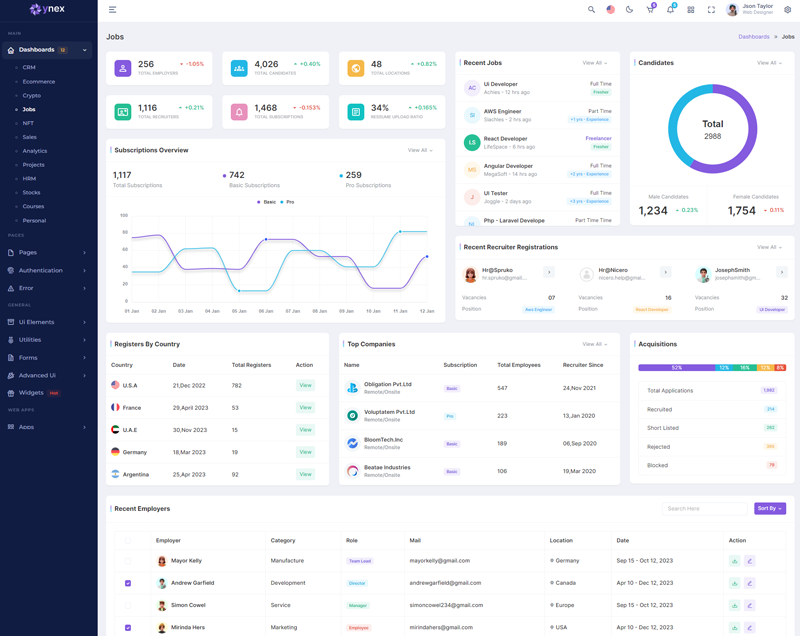Open View All dropdown in Subscriptions Overview
Viewport: 800px width, 636px height.
point(420,150)
